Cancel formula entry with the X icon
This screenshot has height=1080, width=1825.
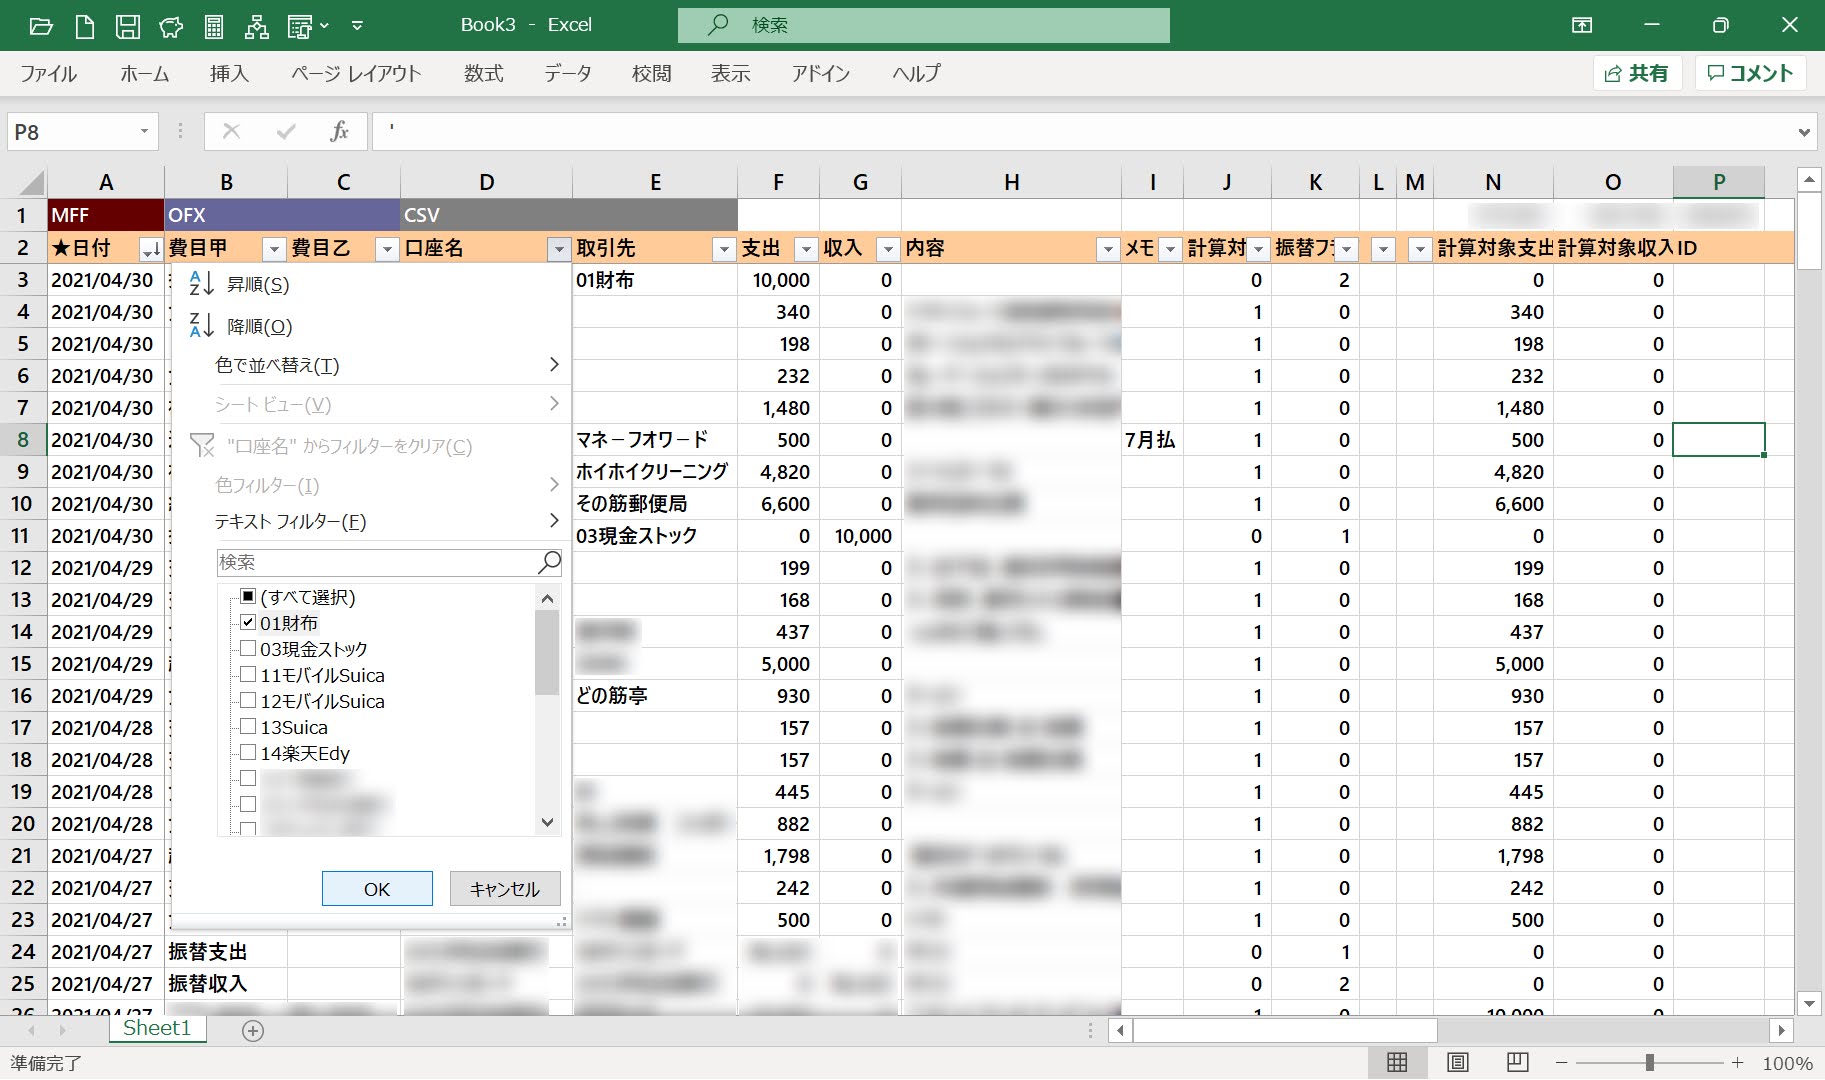[x=231, y=131]
